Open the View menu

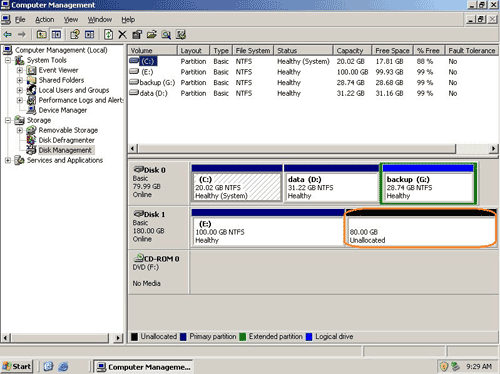coord(71,20)
